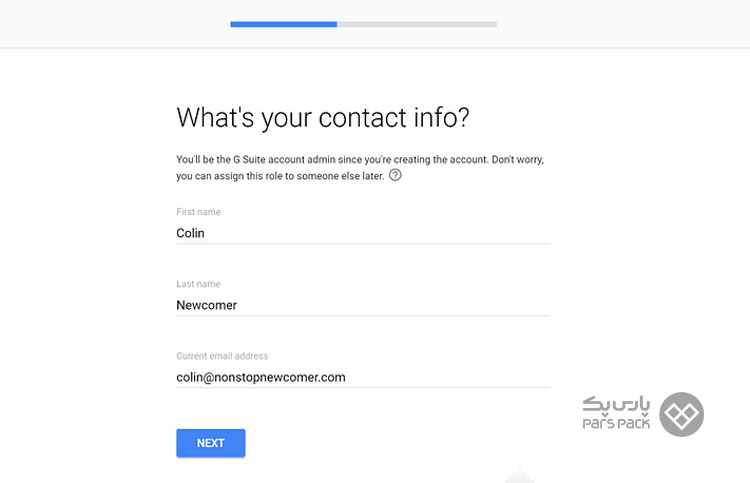750x483 pixels.
Task: Place cursor after the word Newcomer
Action: tap(237, 306)
